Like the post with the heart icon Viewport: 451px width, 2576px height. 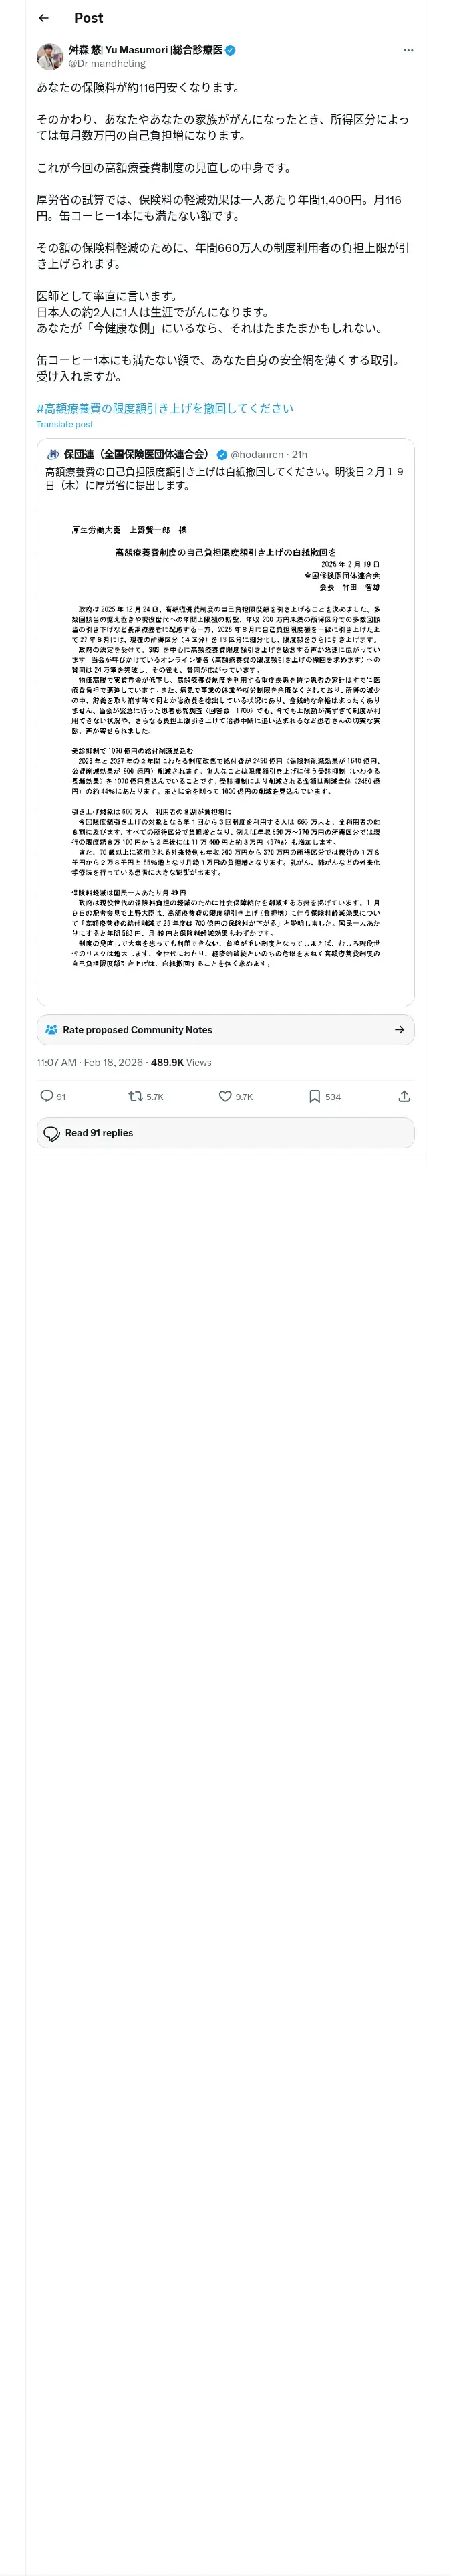tap(226, 1096)
